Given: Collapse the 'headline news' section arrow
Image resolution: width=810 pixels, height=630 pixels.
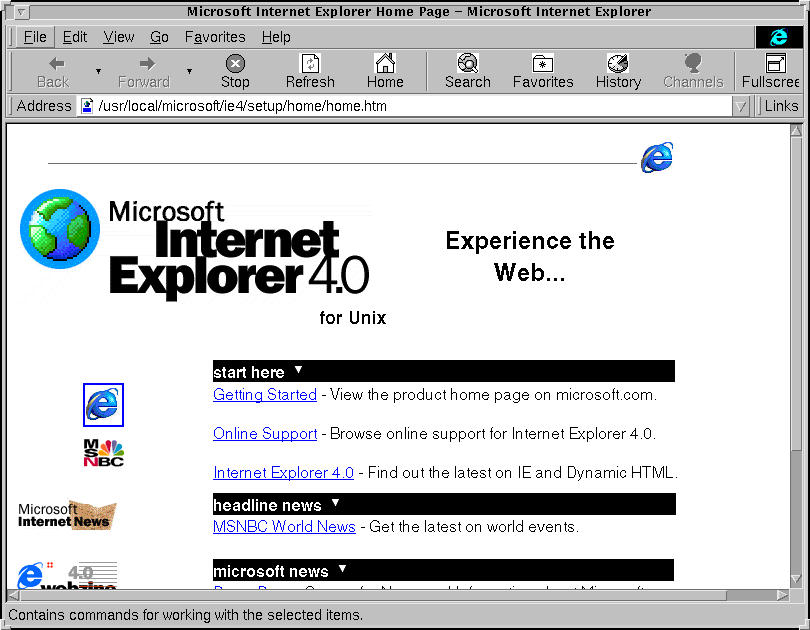Looking at the screenshot, I should pyautogui.click(x=336, y=502).
